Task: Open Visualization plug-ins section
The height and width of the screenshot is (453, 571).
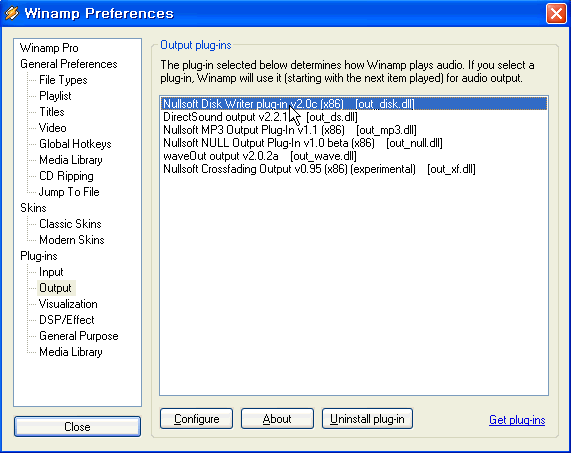Action: tap(68, 304)
